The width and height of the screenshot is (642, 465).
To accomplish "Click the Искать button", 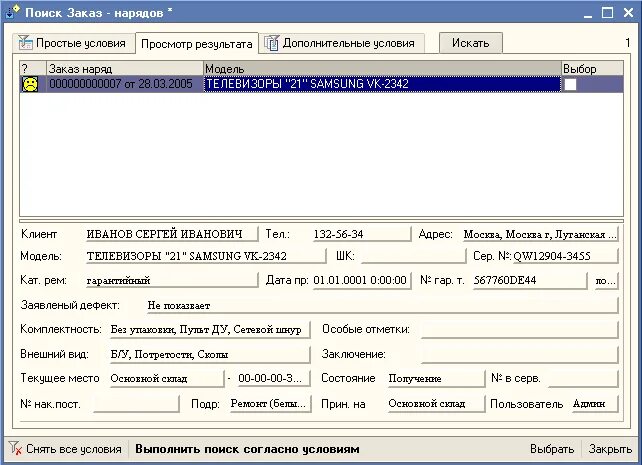I will pos(470,43).
